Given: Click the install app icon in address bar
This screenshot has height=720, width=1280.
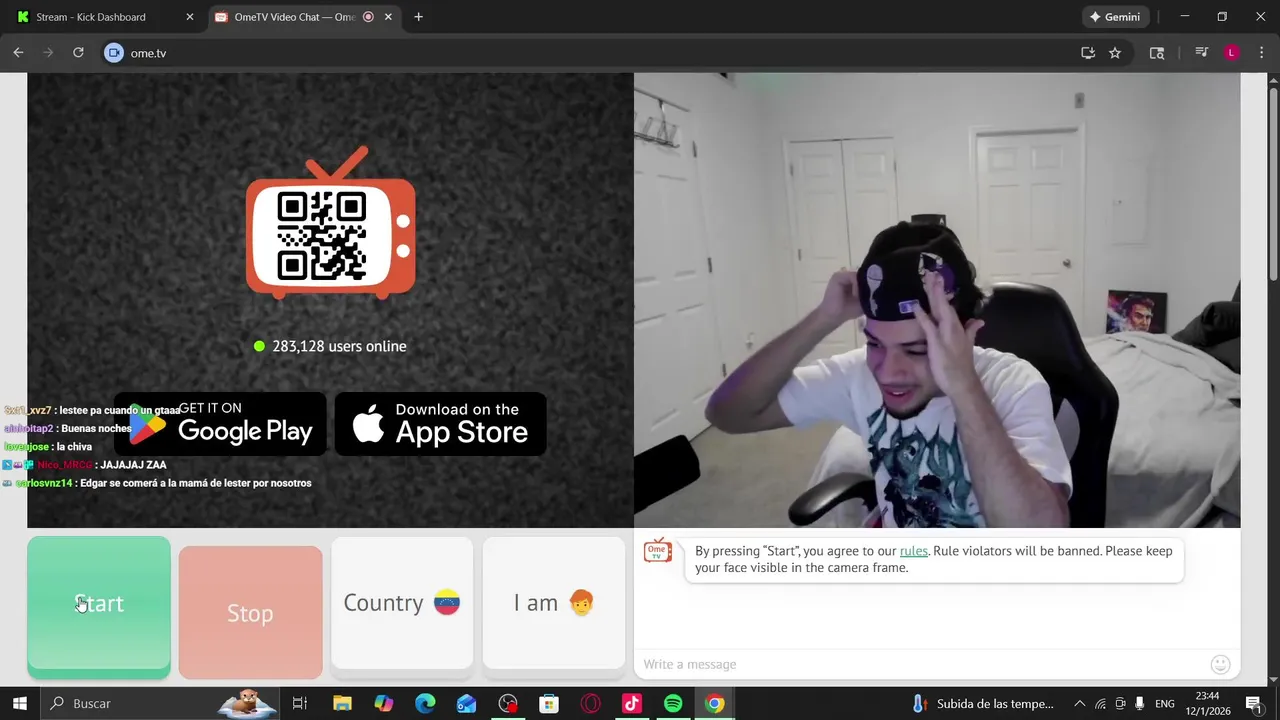Looking at the screenshot, I should 1088,53.
